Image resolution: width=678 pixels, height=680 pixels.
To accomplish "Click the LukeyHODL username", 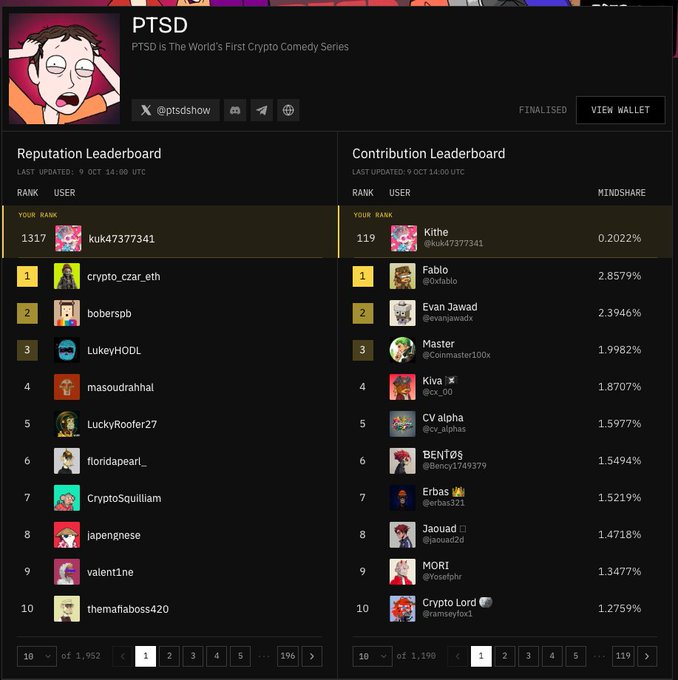I will tap(114, 350).
